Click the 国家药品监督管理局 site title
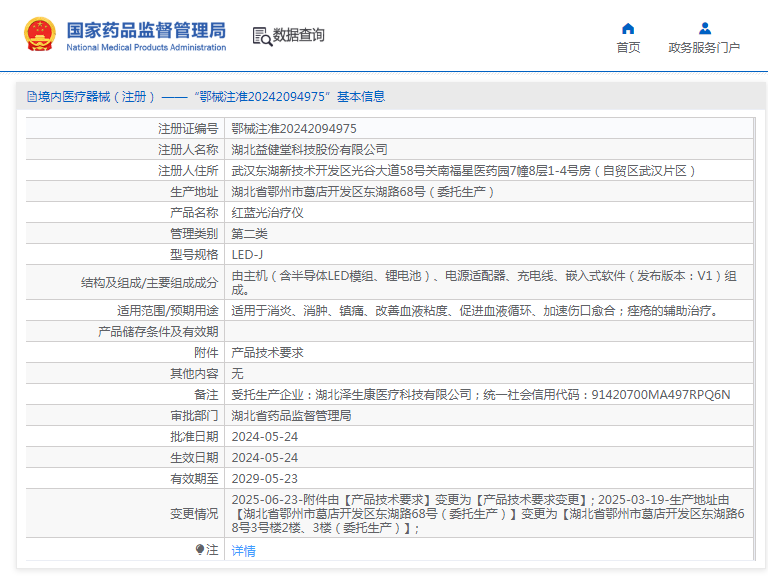The width and height of the screenshot is (768, 579). point(146,29)
